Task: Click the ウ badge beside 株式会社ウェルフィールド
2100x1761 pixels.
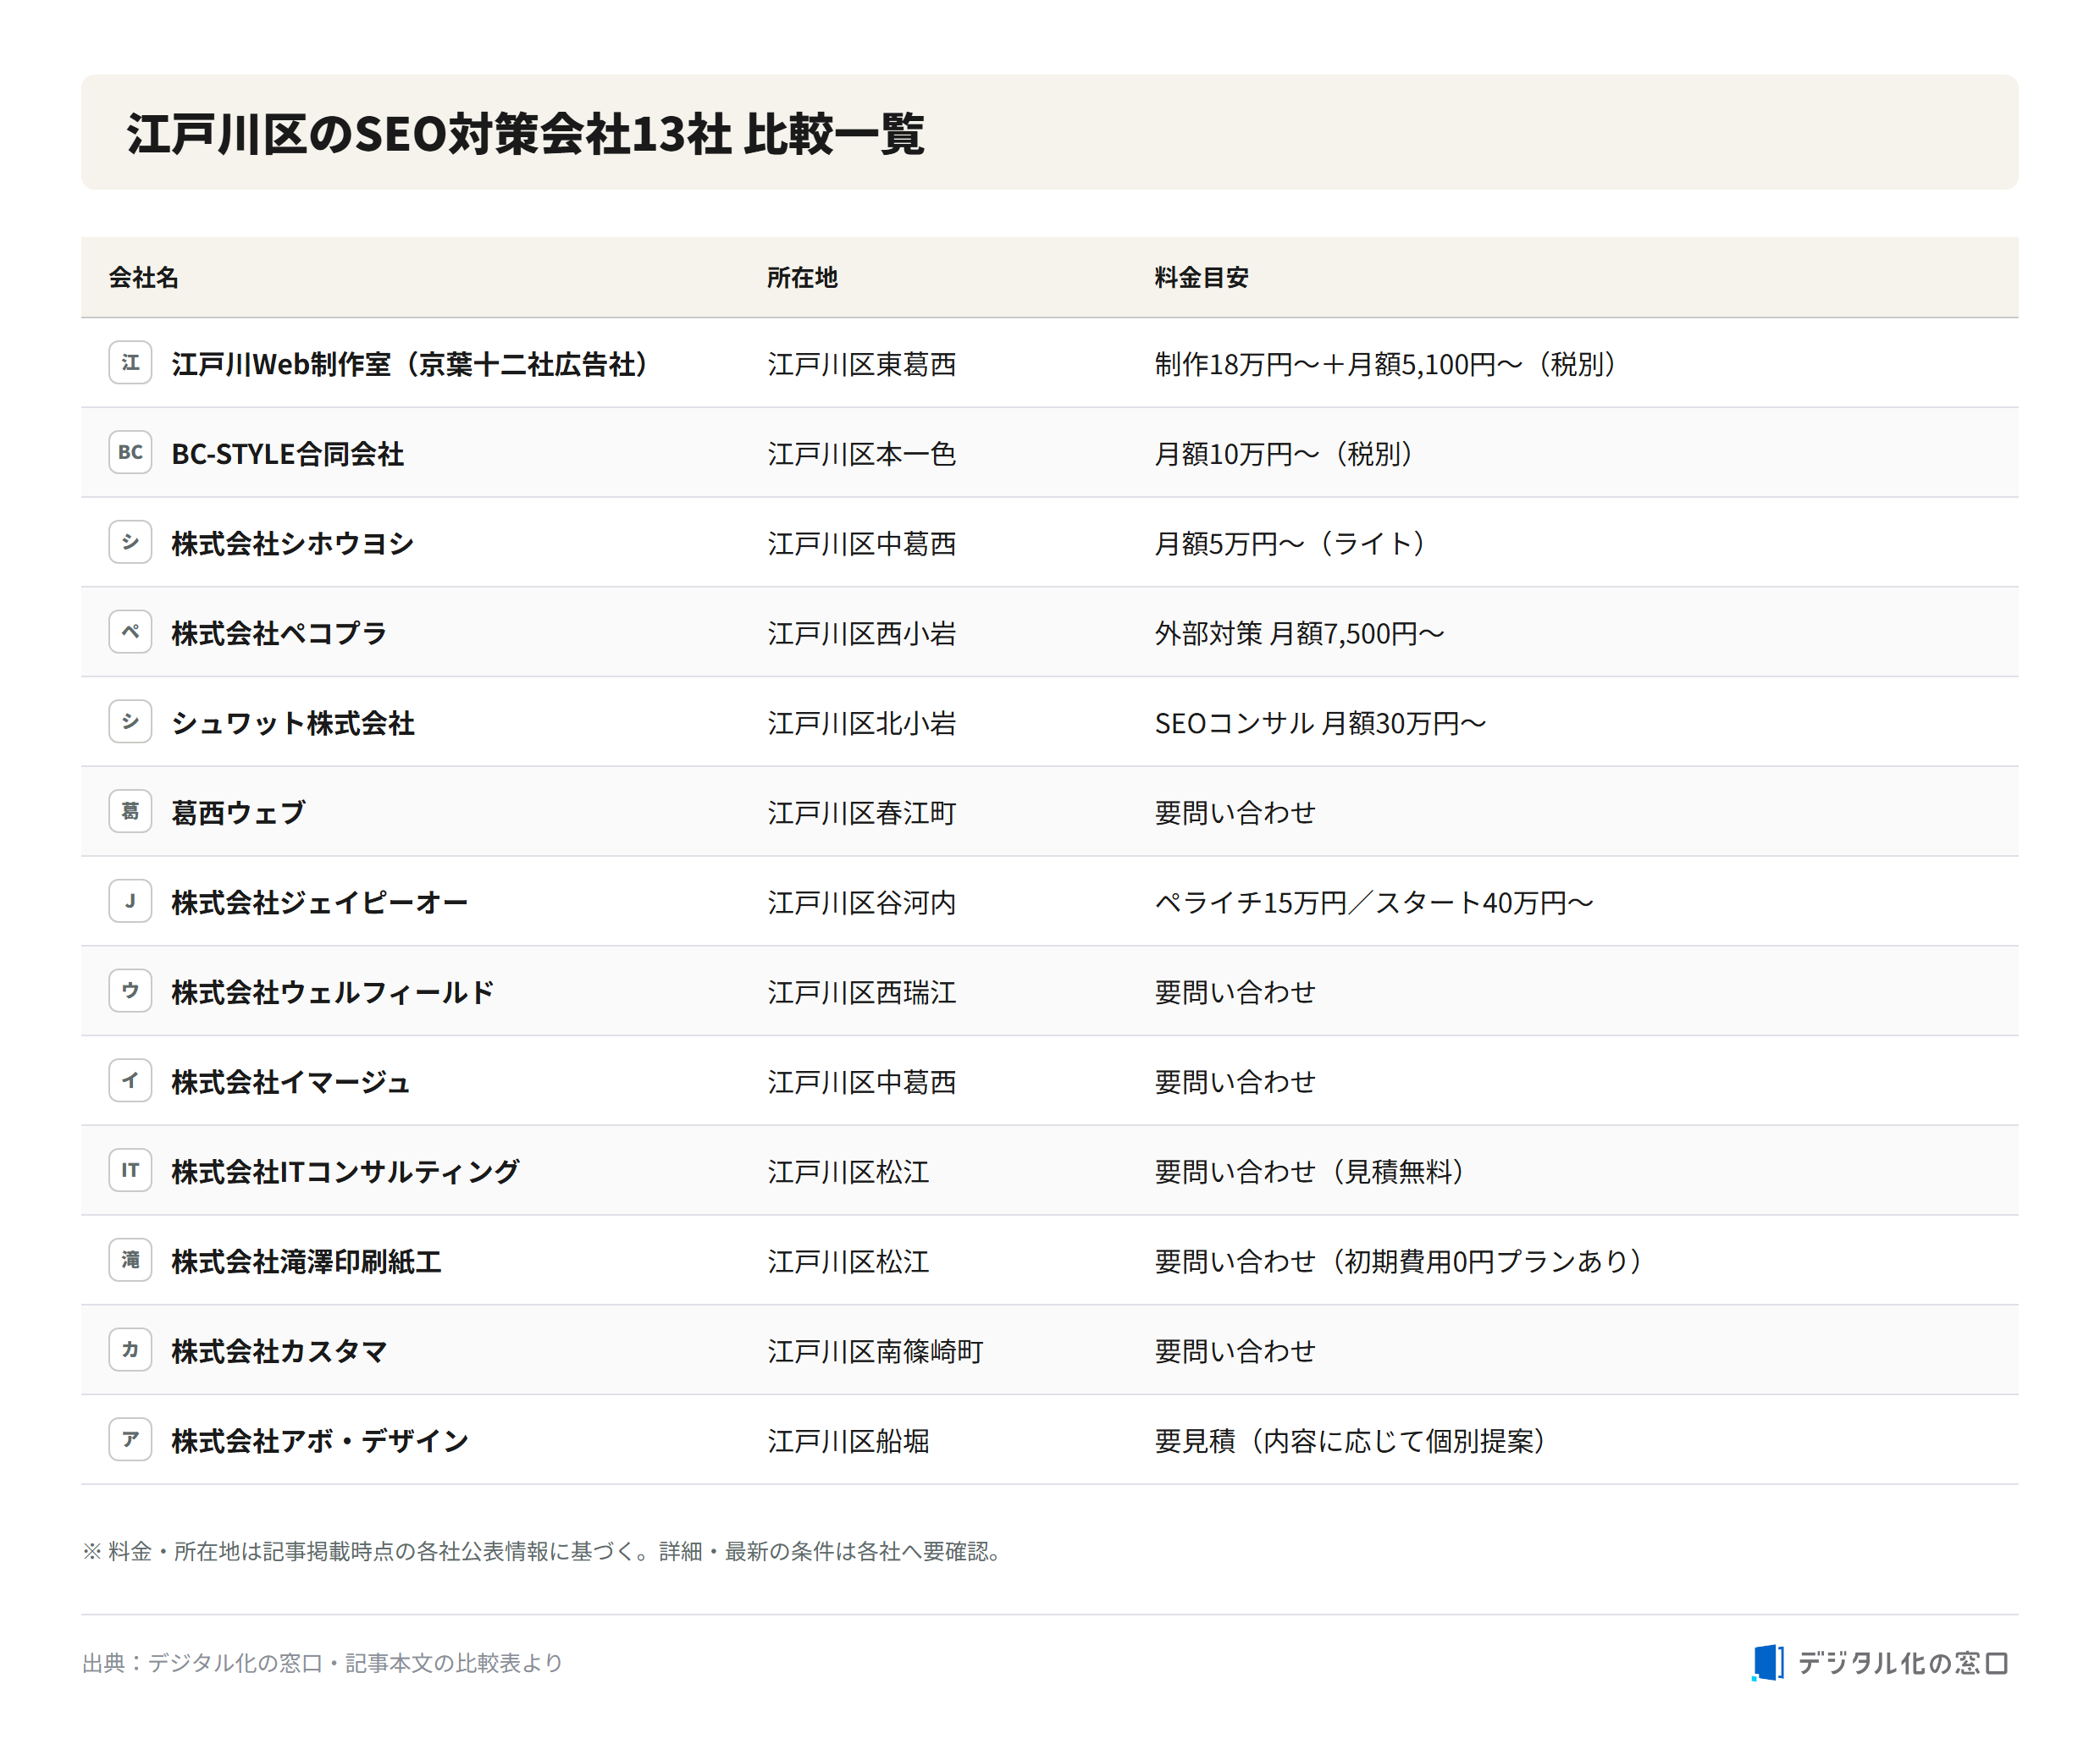Action: coord(130,991)
